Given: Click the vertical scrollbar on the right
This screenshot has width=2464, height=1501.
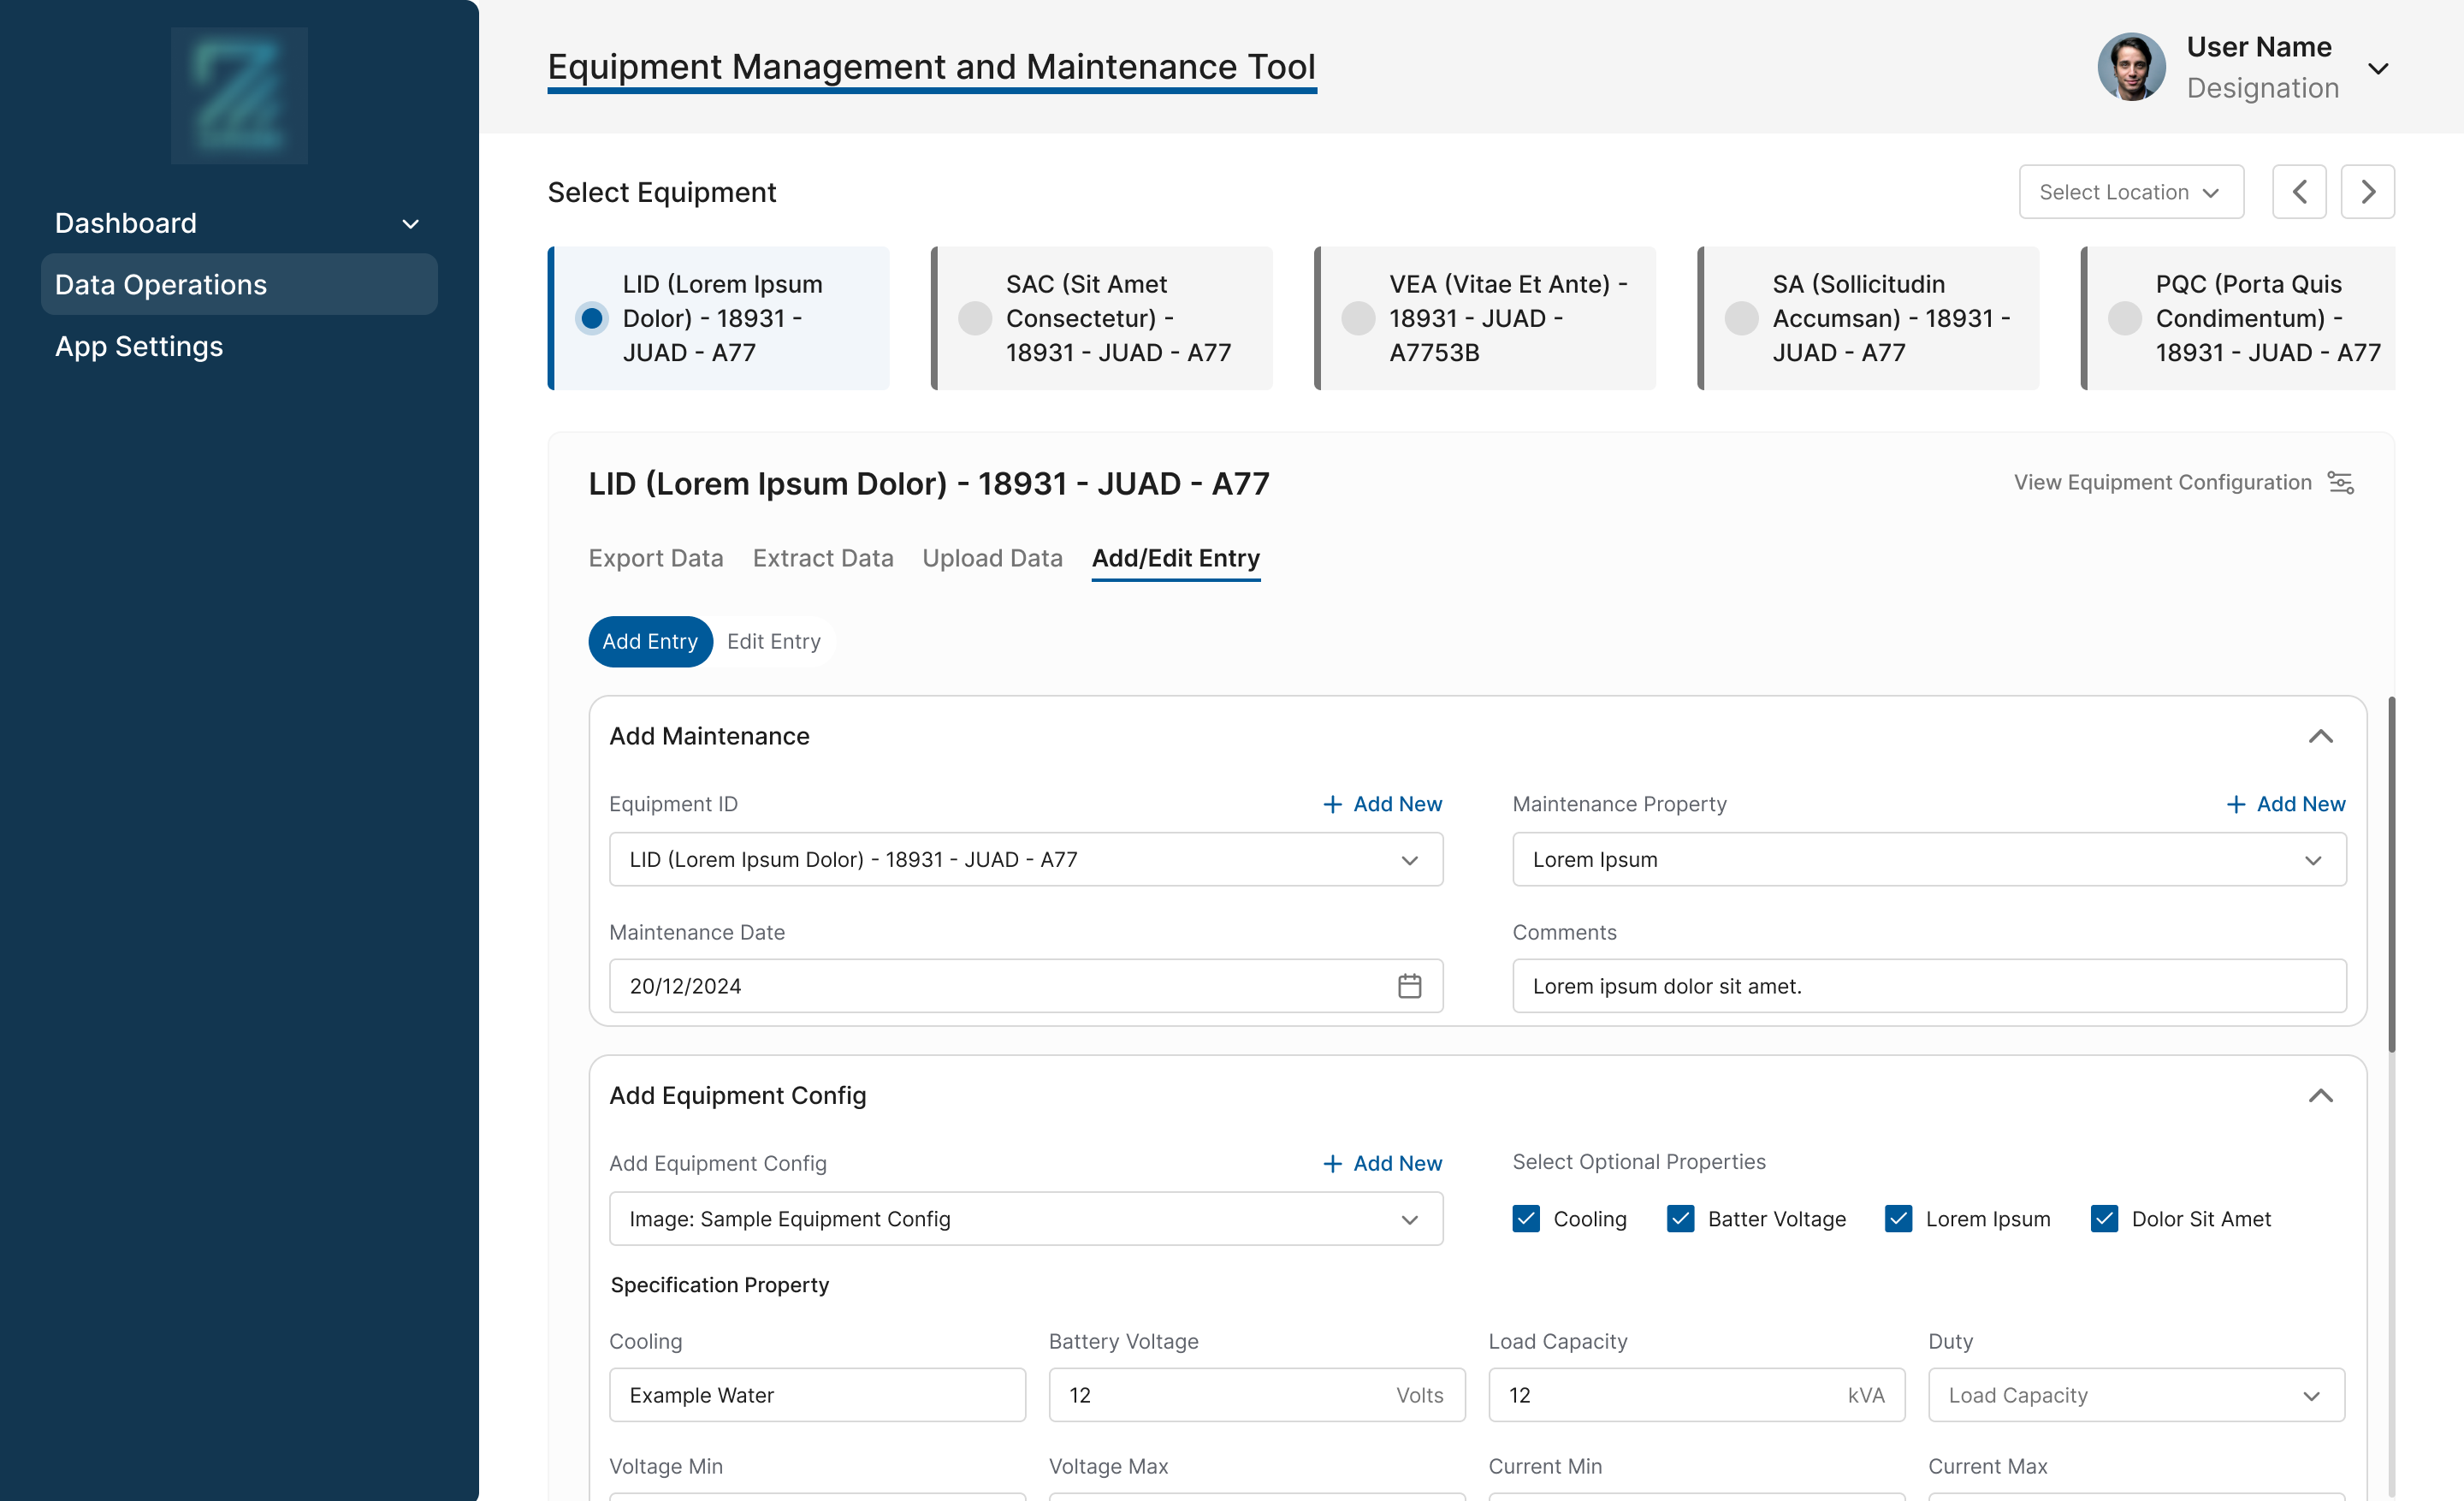Looking at the screenshot, I should [2391, 875].
